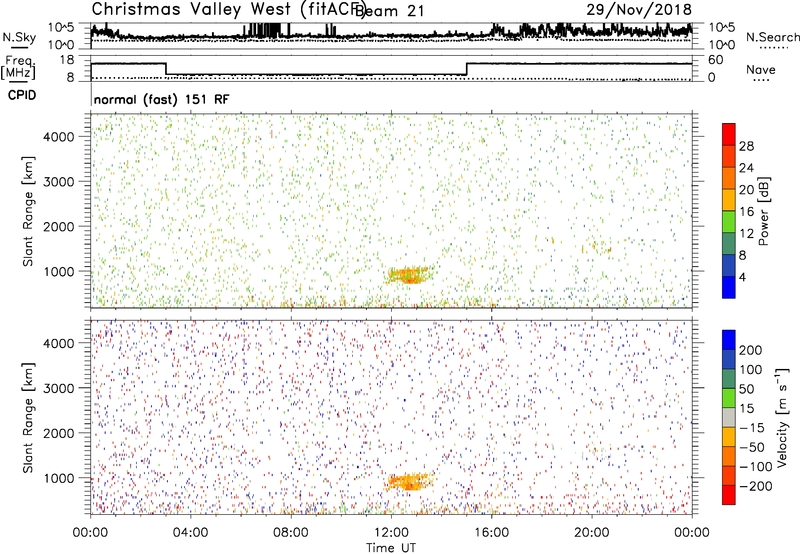Click the "−100" velocity colorbar value

756,467
